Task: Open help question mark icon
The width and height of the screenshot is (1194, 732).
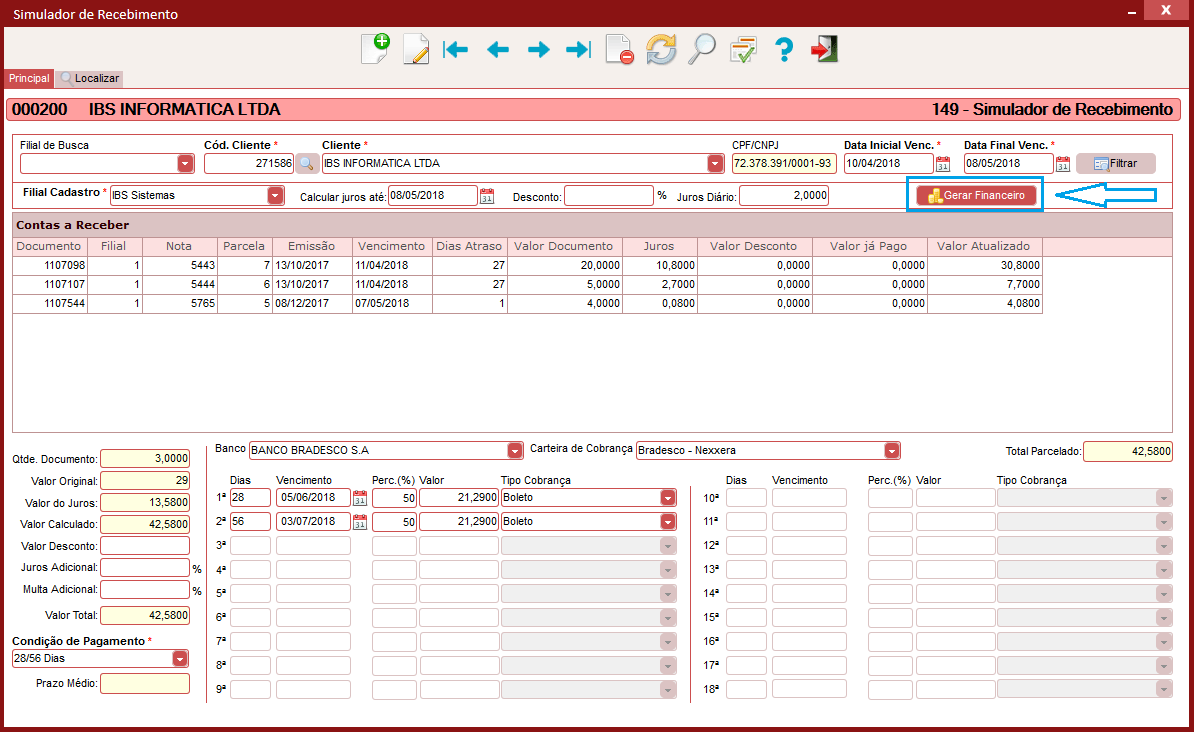Action: click(784, 50)
